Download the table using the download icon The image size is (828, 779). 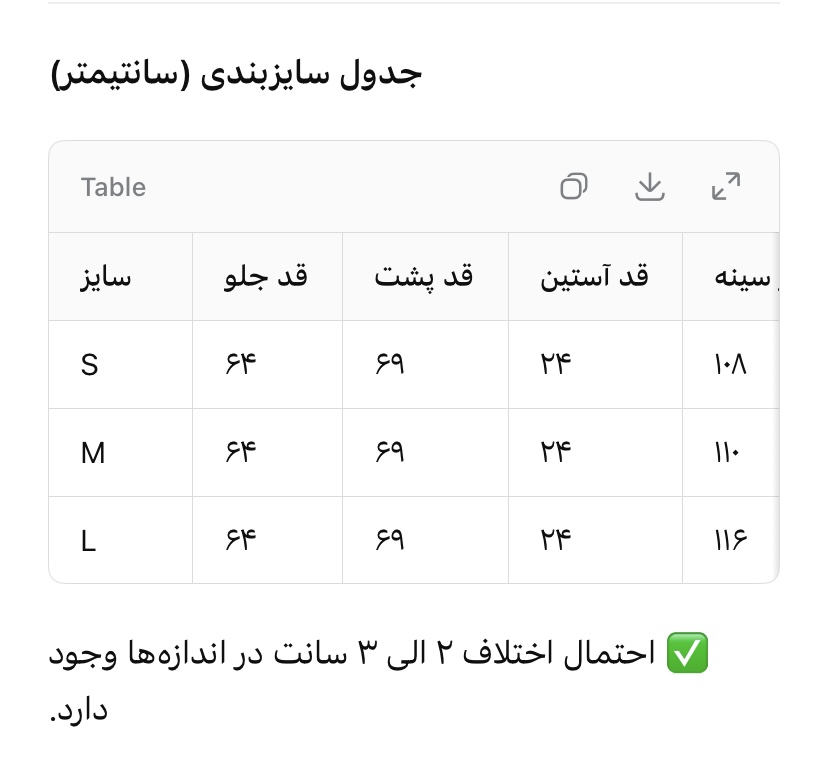tap(650, 186)
